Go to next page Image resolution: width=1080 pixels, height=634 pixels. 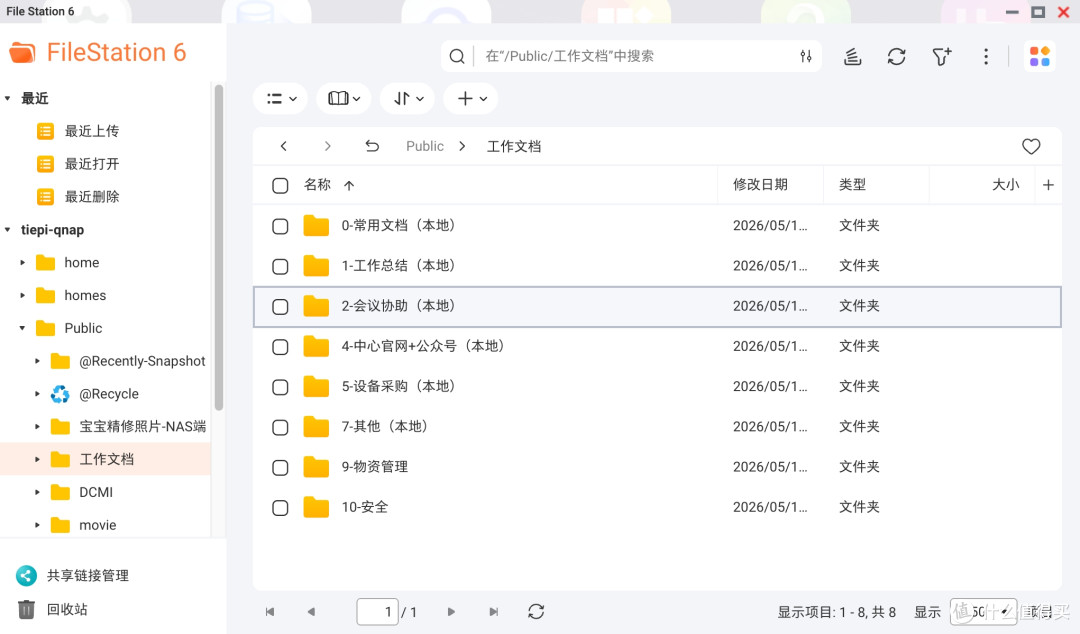click(x=451, y=611)
